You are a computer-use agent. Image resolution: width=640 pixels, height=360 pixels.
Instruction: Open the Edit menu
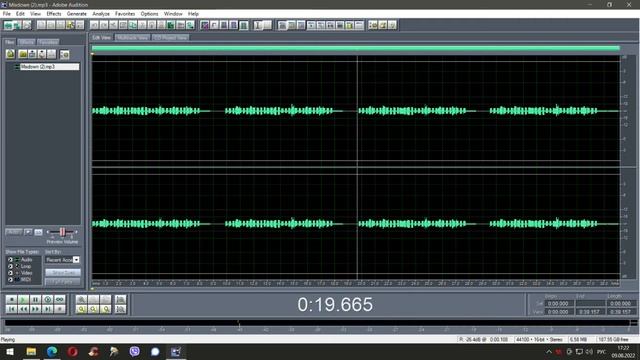20,13
